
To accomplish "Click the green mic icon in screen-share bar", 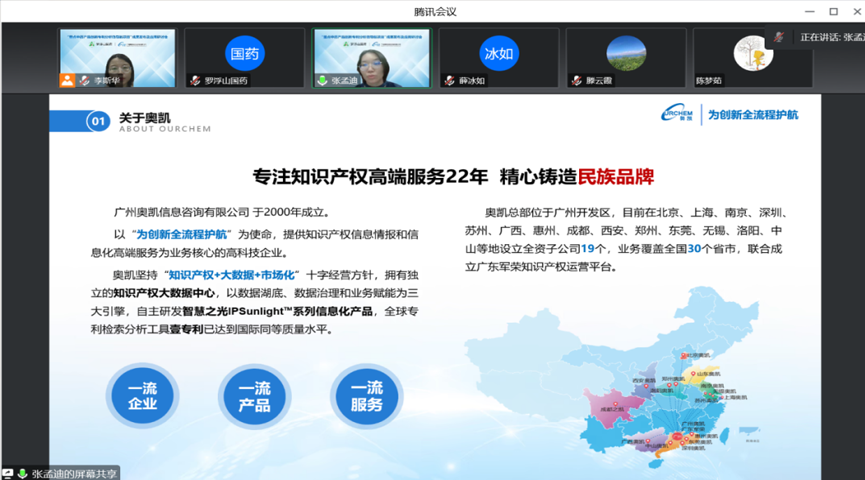I will click(x=22, y=473).
